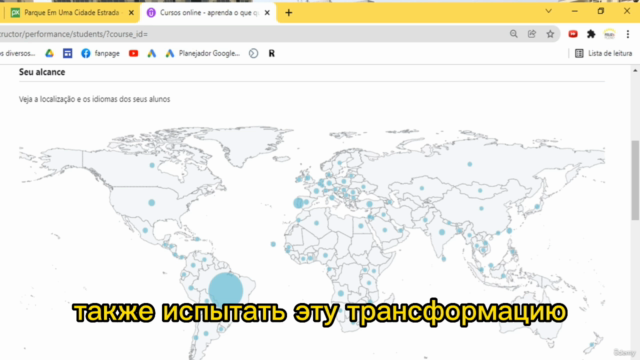
Task: Click the zoom magnifier icon in address bar
Action: pyautogui.click(x=513, y=34)
